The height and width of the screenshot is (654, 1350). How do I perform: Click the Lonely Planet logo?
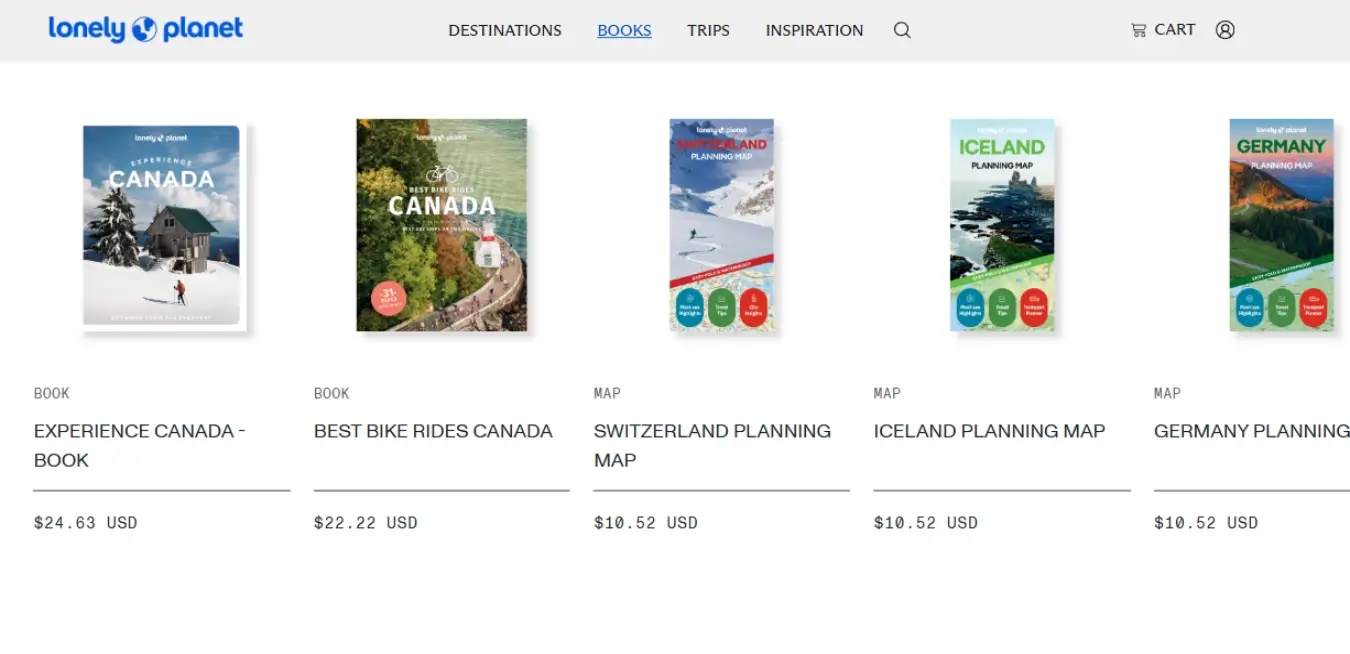(x=146, y=29)
